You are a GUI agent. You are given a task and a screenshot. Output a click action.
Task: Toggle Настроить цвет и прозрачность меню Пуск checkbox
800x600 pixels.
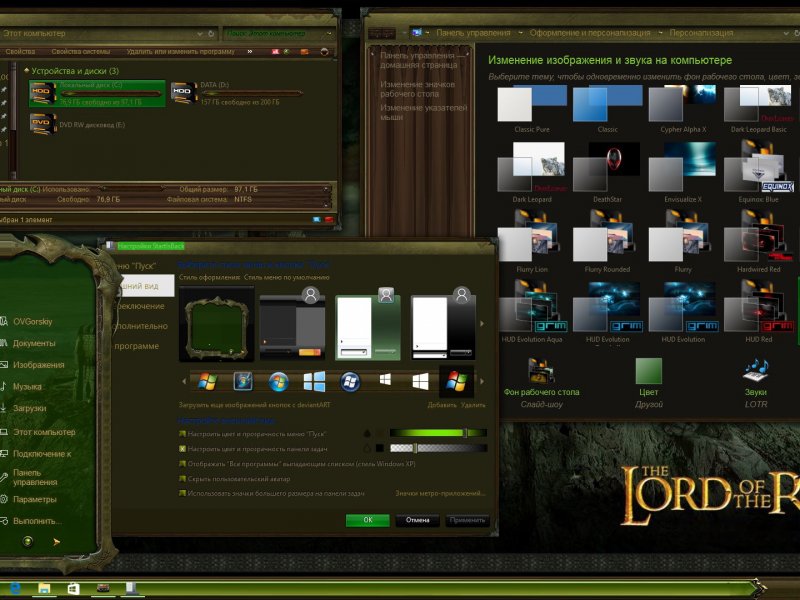click(182, 434)
